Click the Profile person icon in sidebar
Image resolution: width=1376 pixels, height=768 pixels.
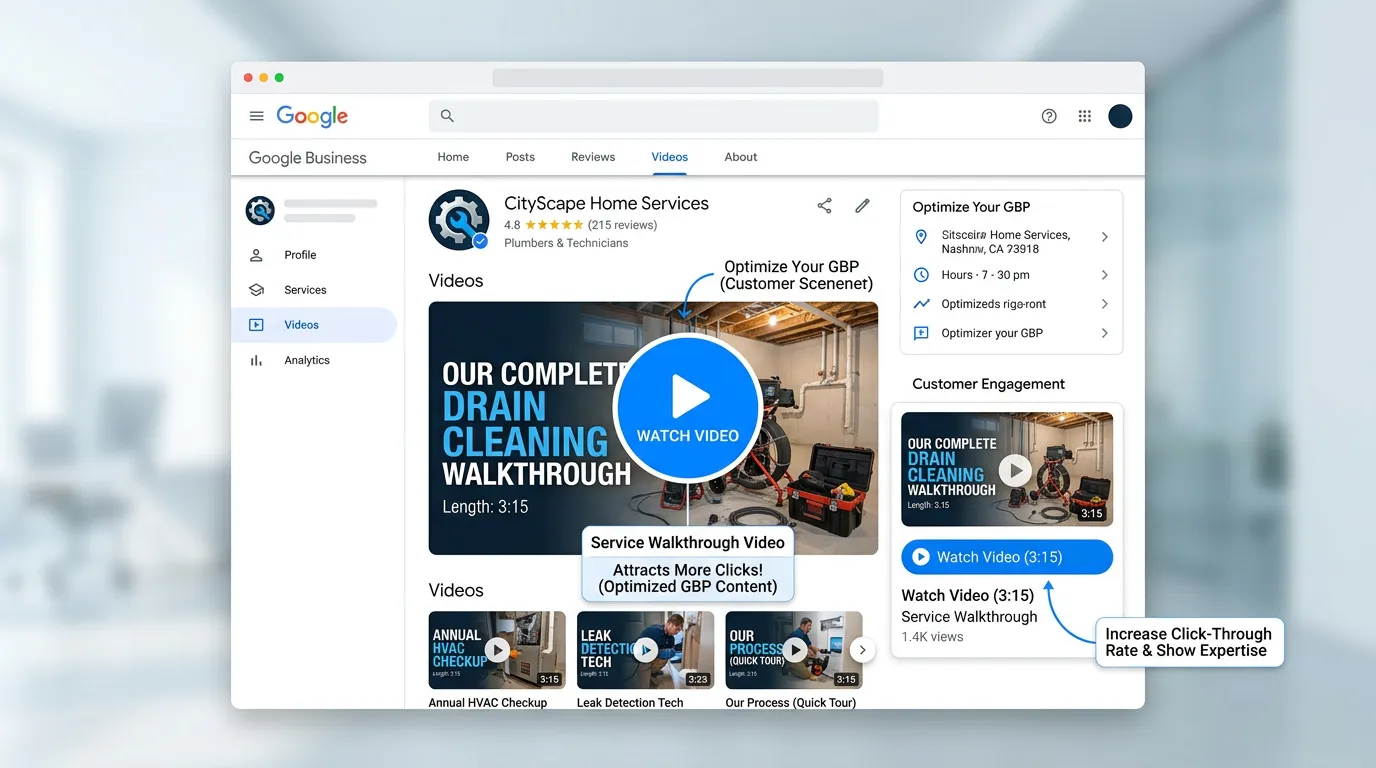point(256,255)
